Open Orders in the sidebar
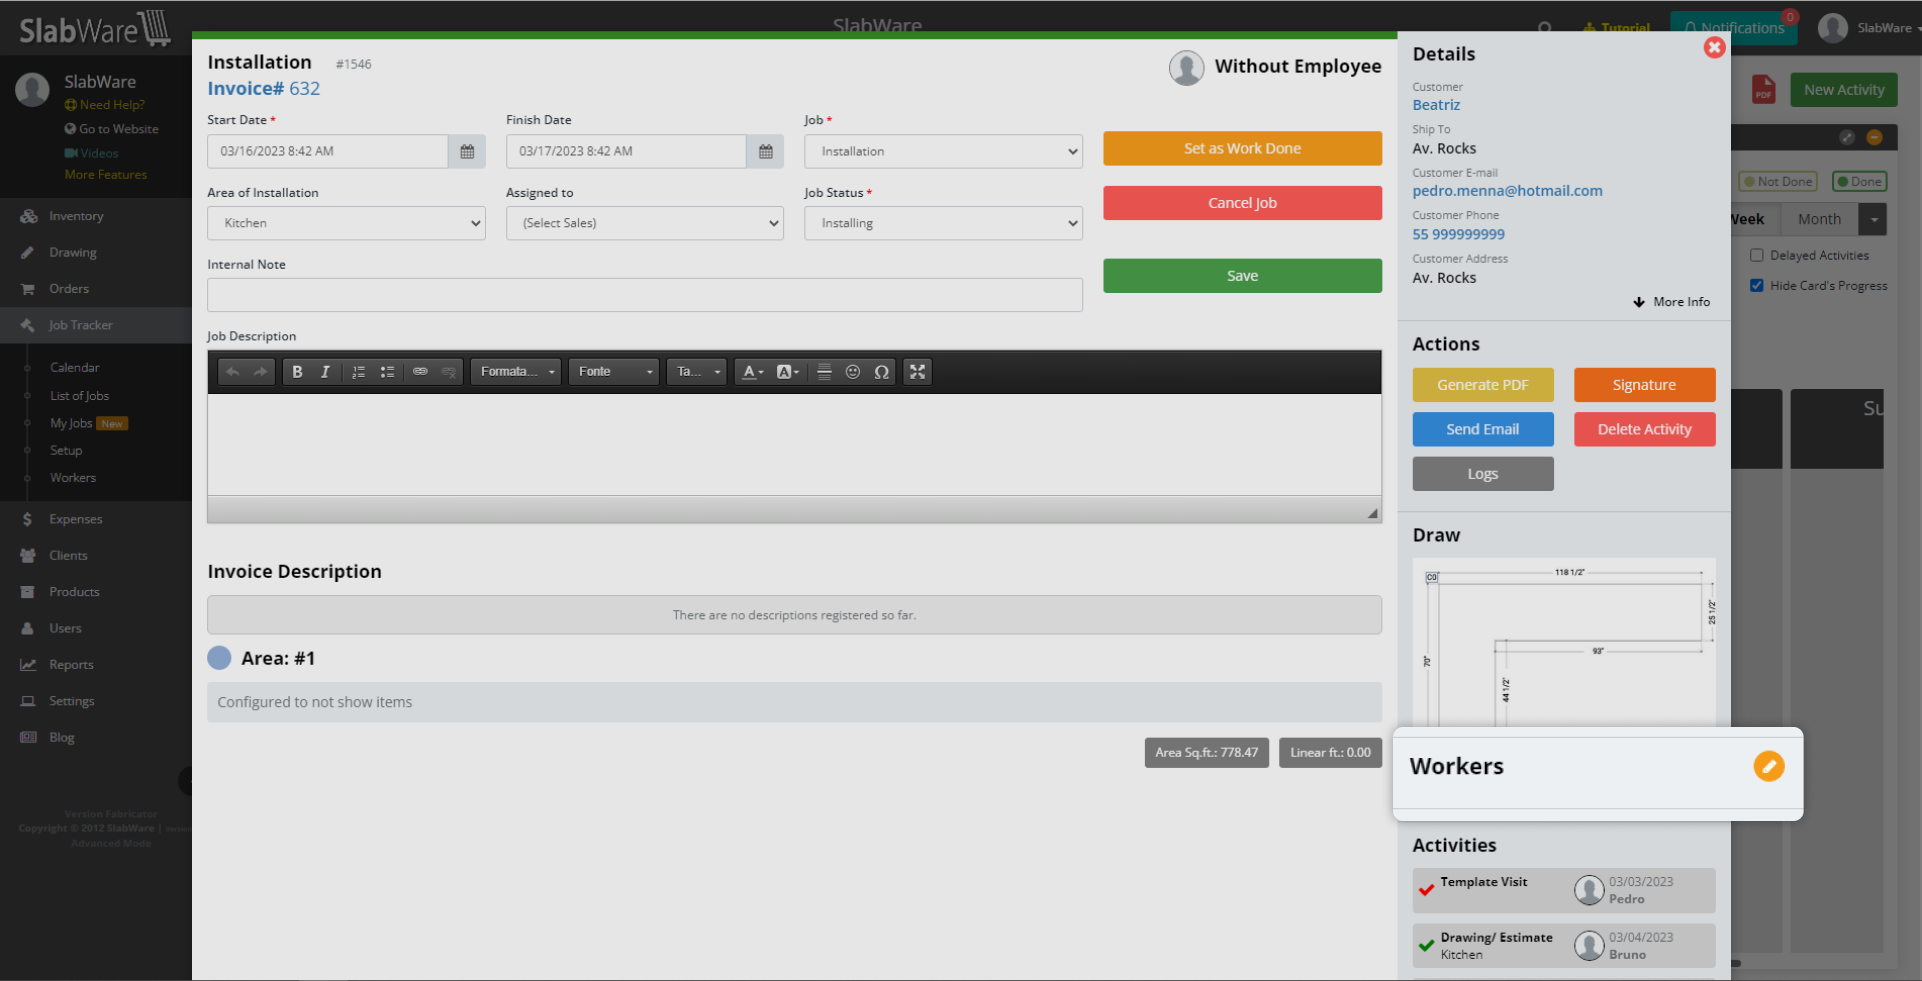1922x981 pixels. tap(69, 289)
